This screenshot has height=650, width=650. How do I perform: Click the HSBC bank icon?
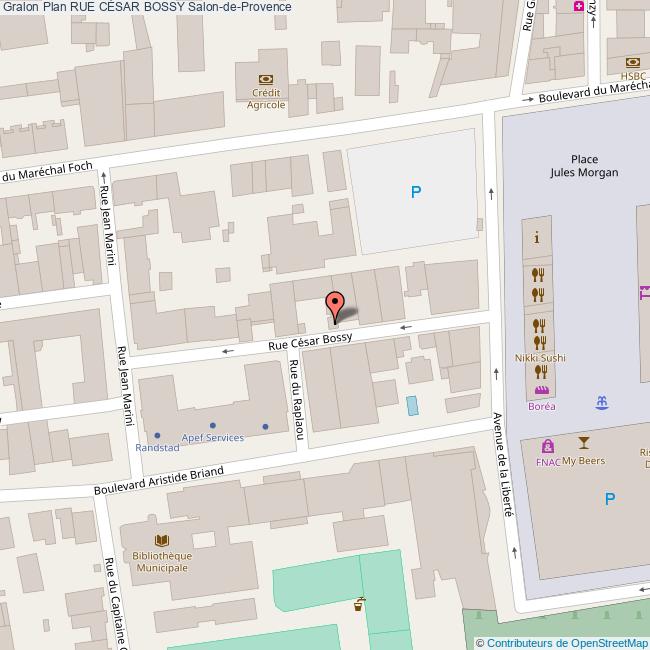(632, 61)
